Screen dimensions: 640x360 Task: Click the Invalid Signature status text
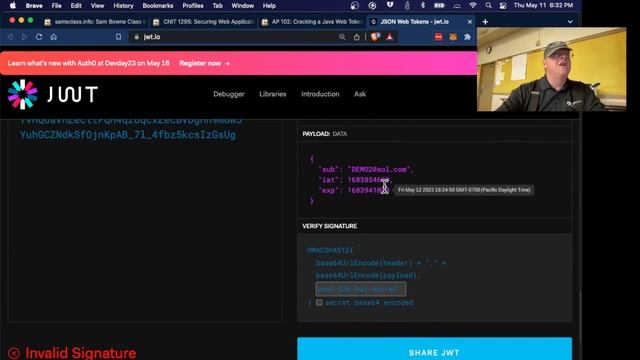(81, 353)
